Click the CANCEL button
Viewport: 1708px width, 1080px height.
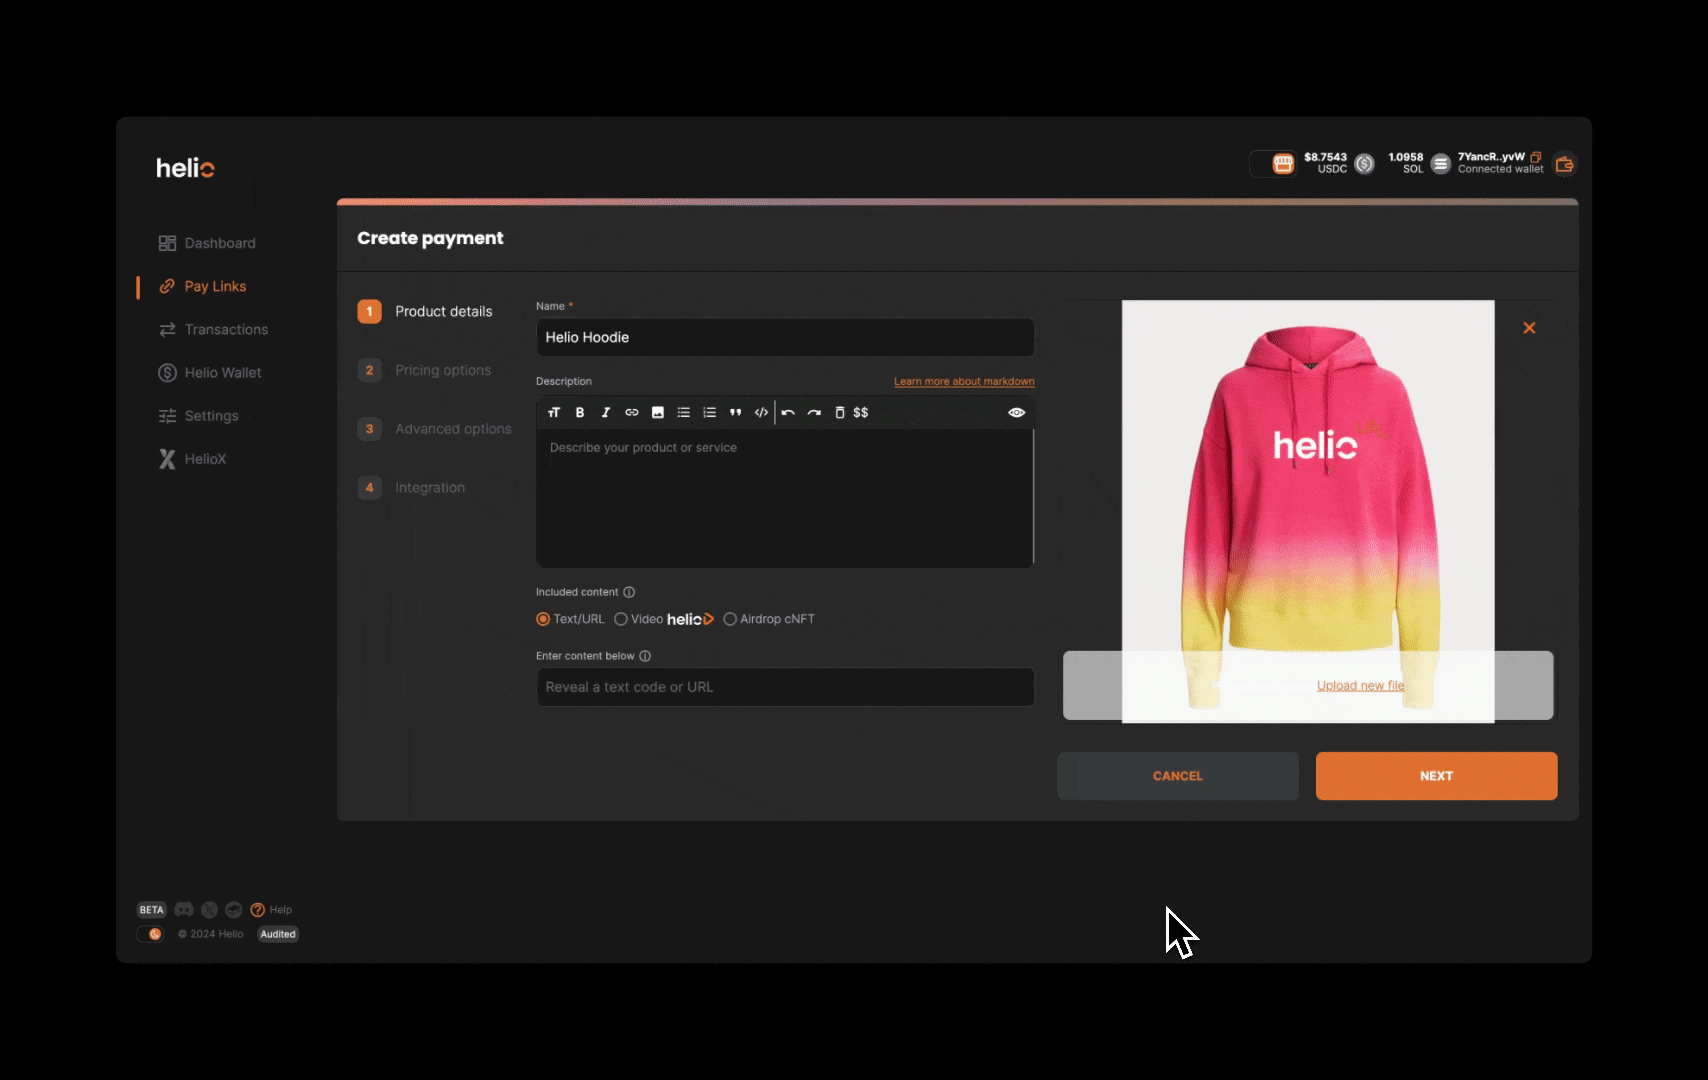coord(1178,776)
